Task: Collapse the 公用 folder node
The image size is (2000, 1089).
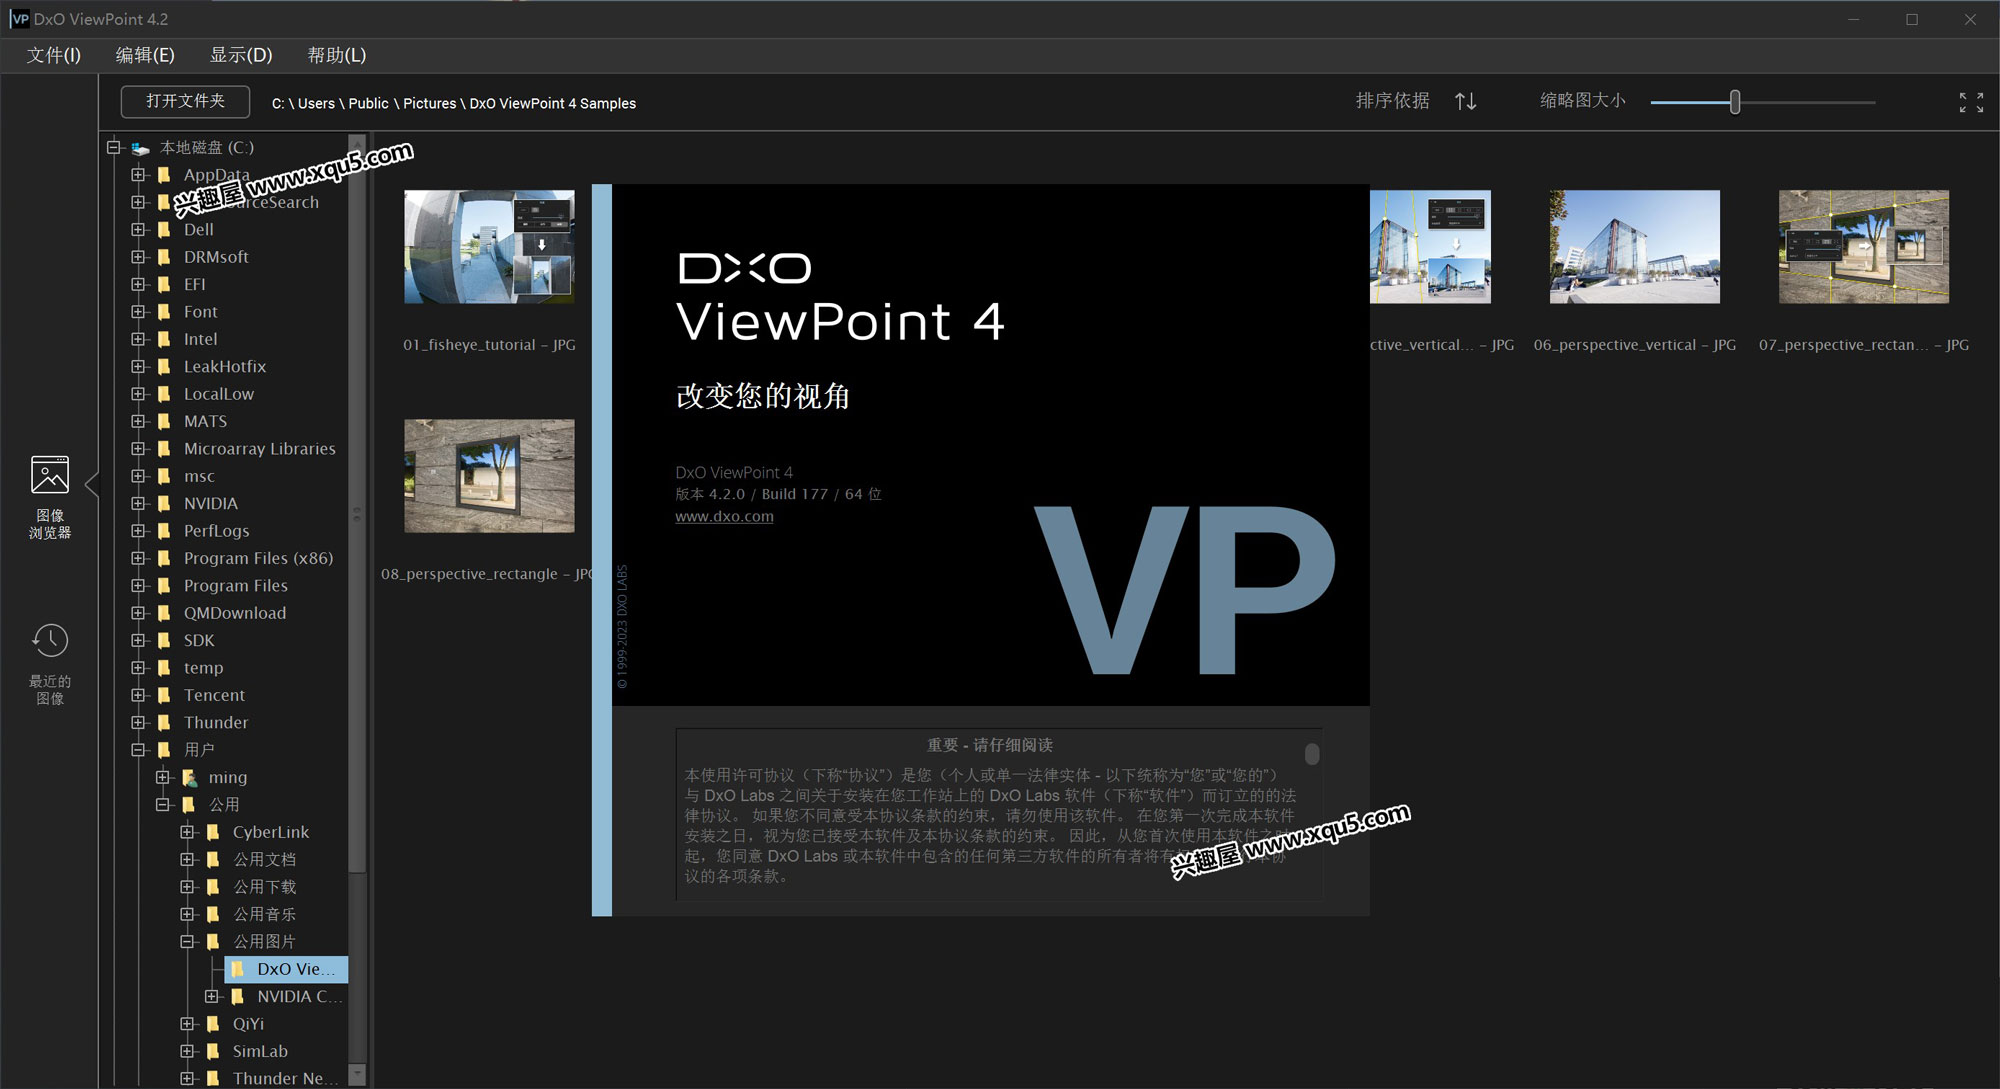Action: (x=164, y=805)
